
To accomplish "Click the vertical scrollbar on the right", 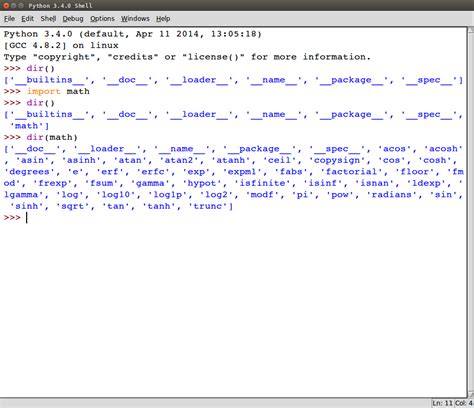I will click(x=471, y=212).
